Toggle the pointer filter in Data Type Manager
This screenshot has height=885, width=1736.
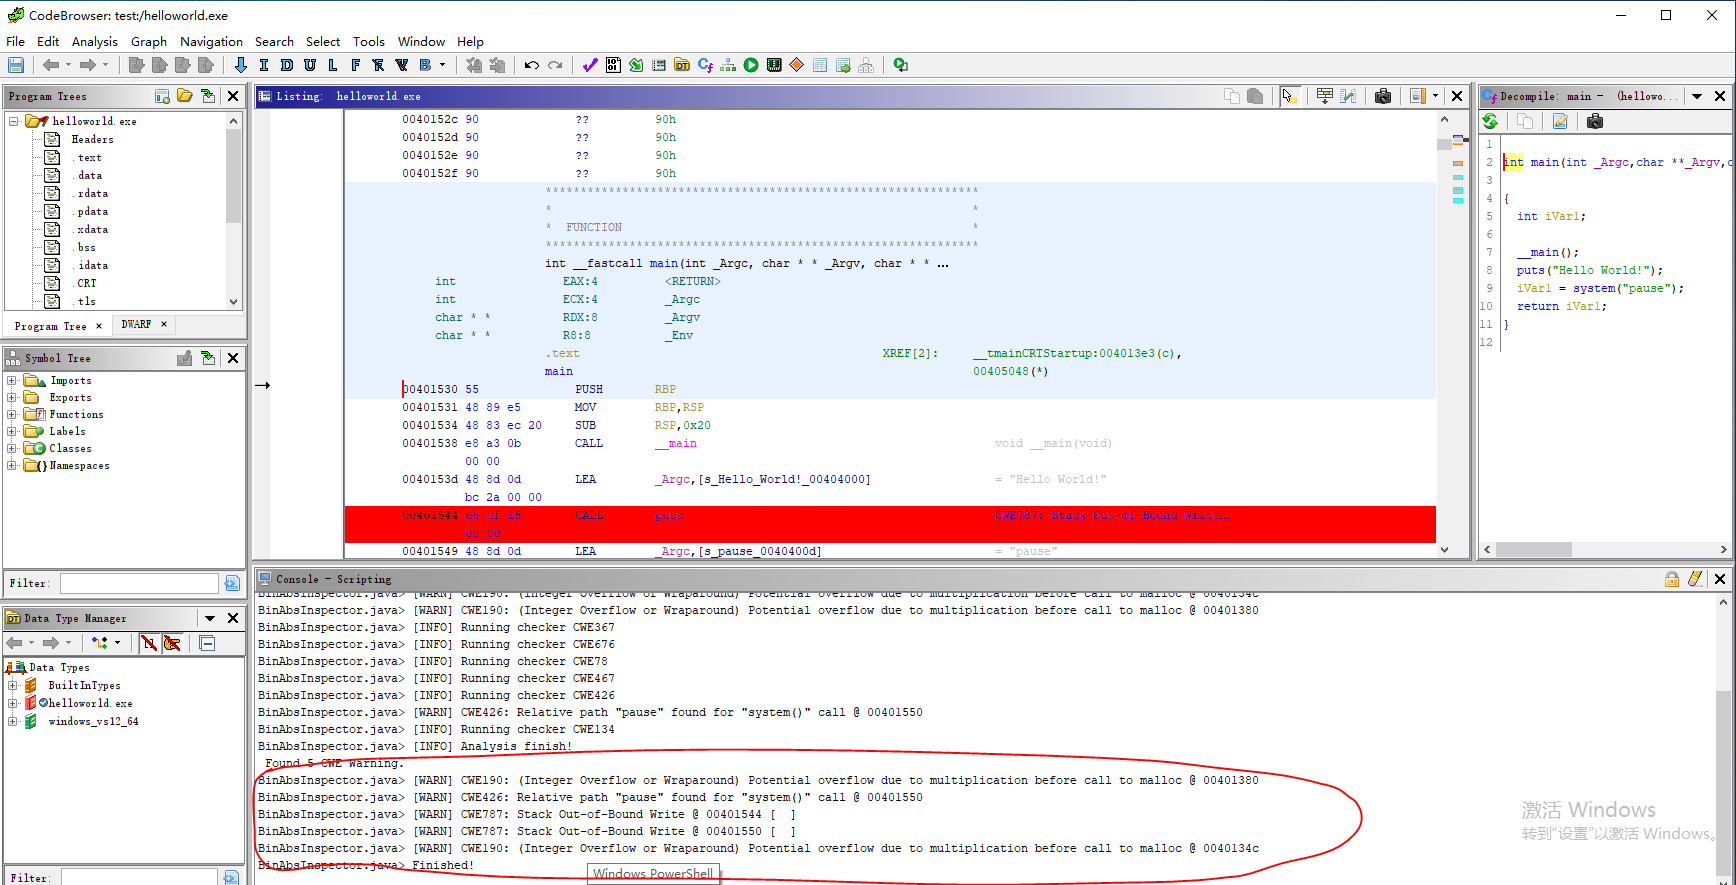(x=172, y=643)
